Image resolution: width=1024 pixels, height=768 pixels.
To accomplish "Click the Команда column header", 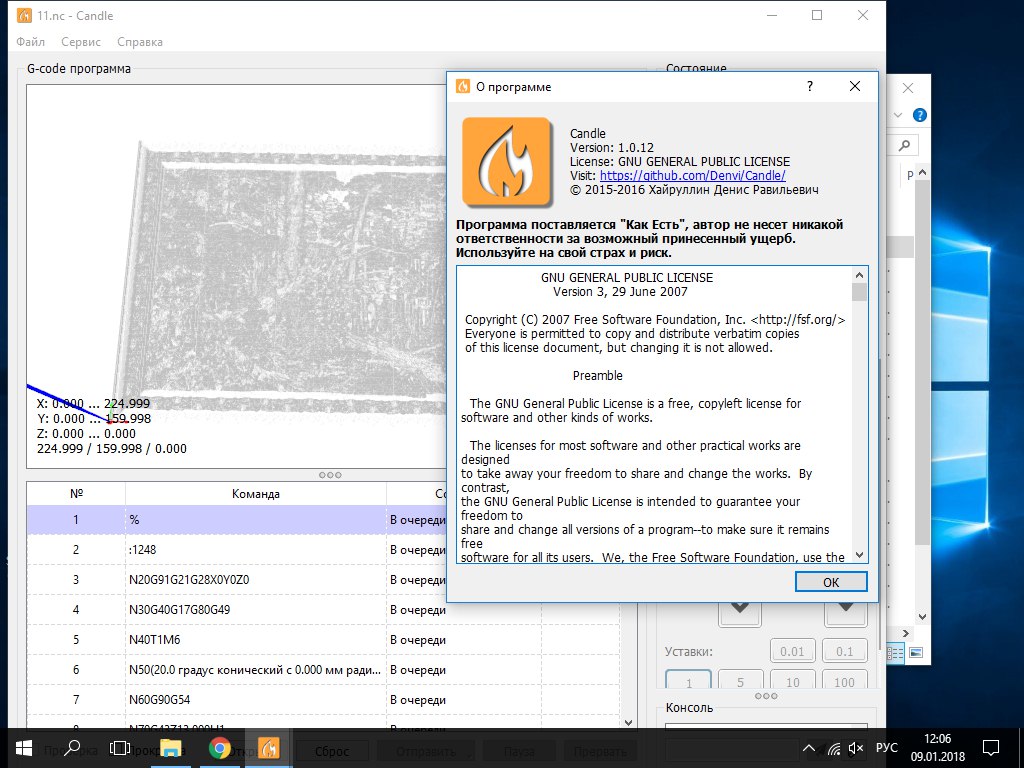I will [x=255, y=494].
